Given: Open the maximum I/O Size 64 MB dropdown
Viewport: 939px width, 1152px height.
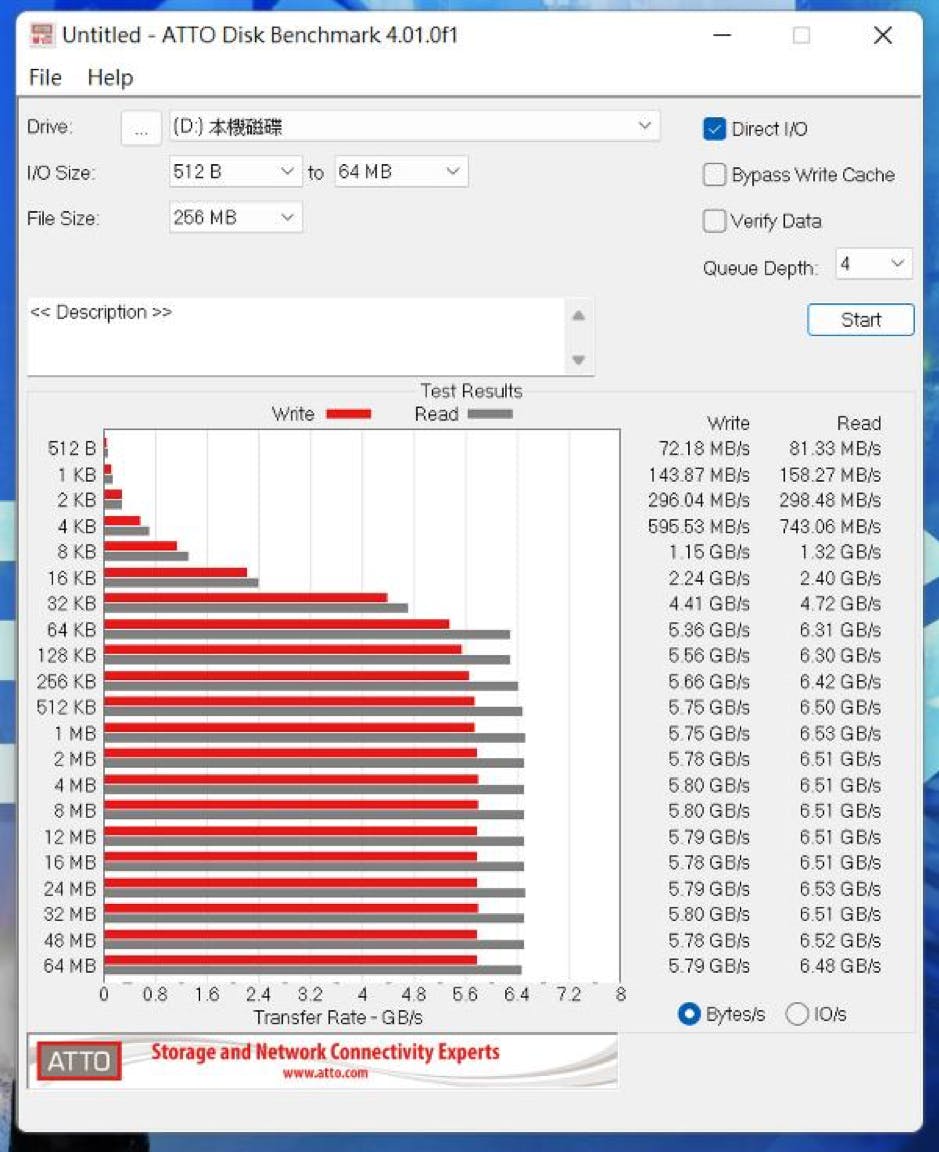Looking at the screenshot, I should (401, 172).
